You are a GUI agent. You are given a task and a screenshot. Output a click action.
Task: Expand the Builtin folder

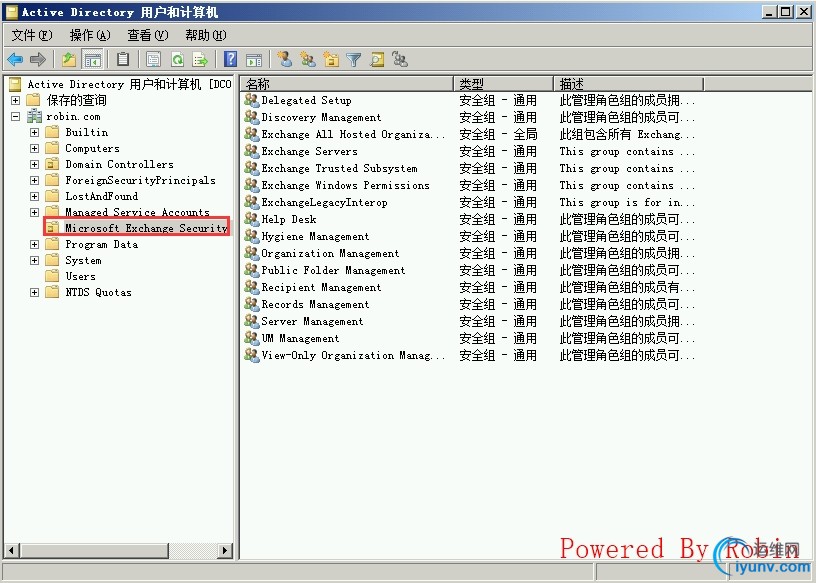click(34, 132)
